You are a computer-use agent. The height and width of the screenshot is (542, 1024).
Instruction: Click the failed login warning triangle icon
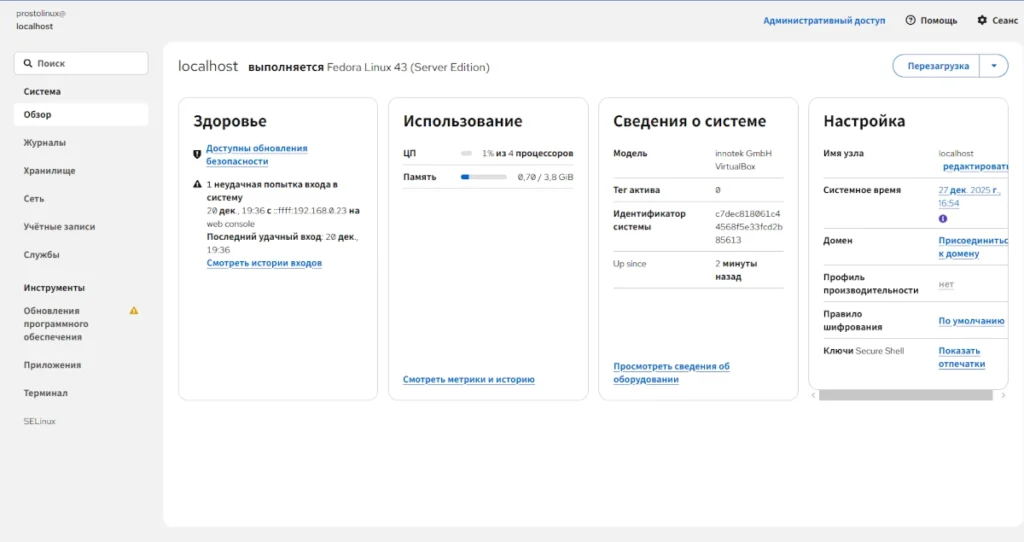coord(197,185)
